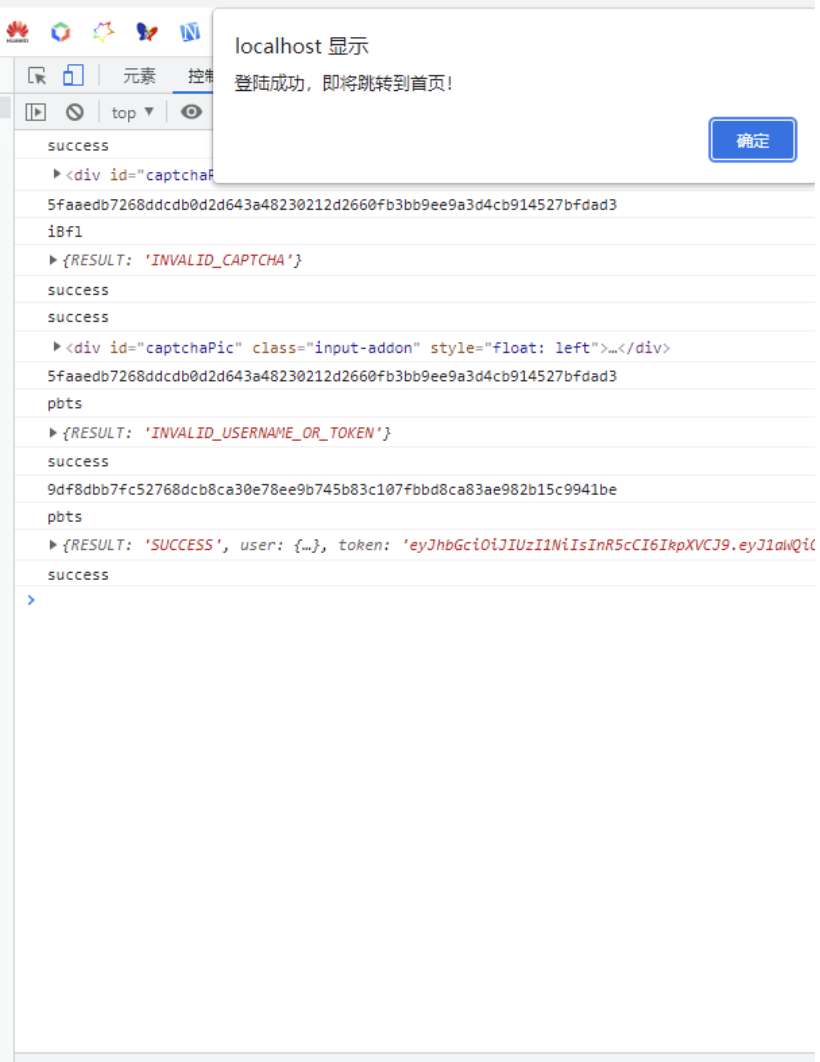Expand the INVALID_CAPTCHA result object
This screenshot has height=1062, width=820.
pos(53,260)
